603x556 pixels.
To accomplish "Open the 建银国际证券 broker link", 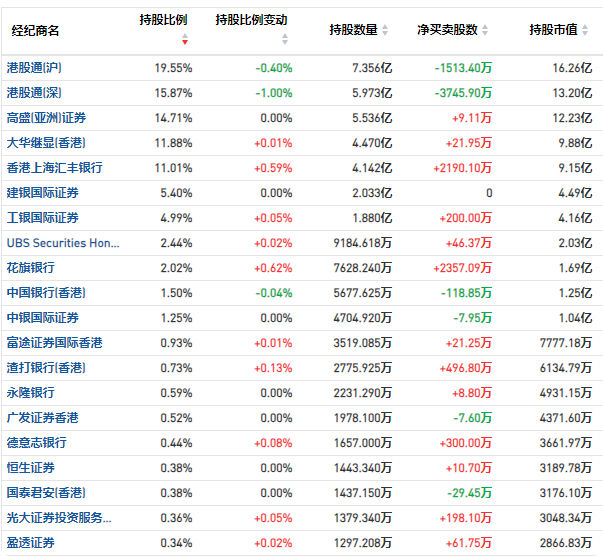I will (x=43, y=193).
